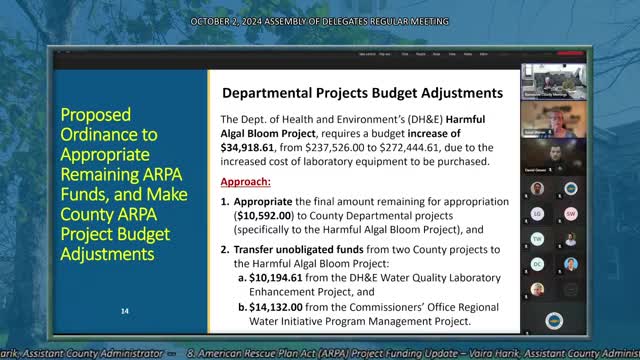Select the dark video tile of the man
640x360 pixels.
coord(553,157)
